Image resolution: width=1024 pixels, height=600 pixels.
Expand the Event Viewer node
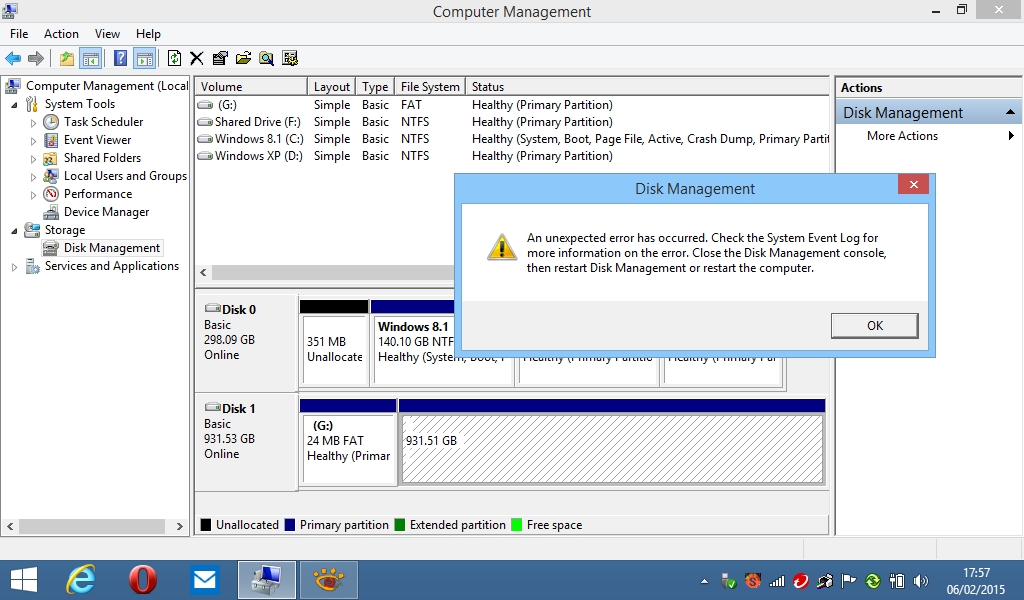point(33,140)
